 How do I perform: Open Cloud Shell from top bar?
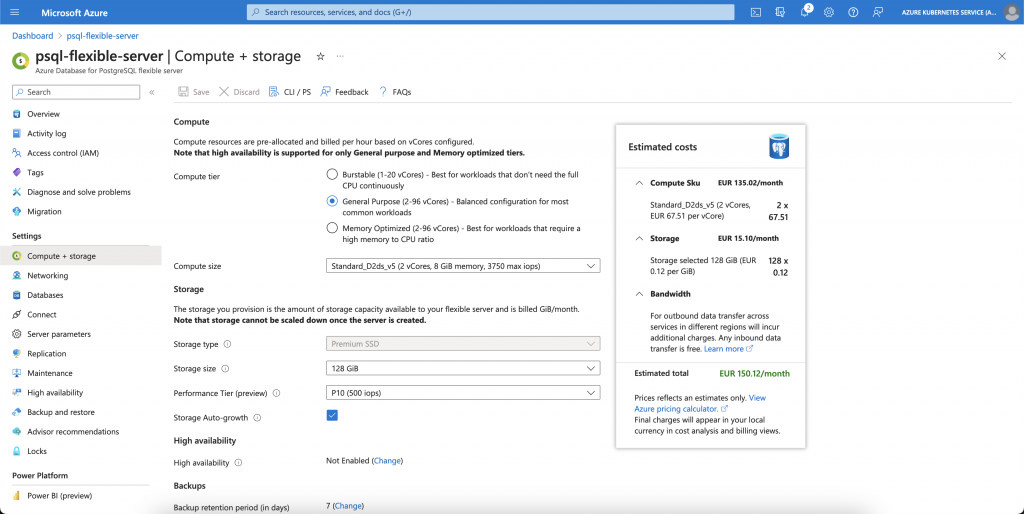(x=756, y=12)
